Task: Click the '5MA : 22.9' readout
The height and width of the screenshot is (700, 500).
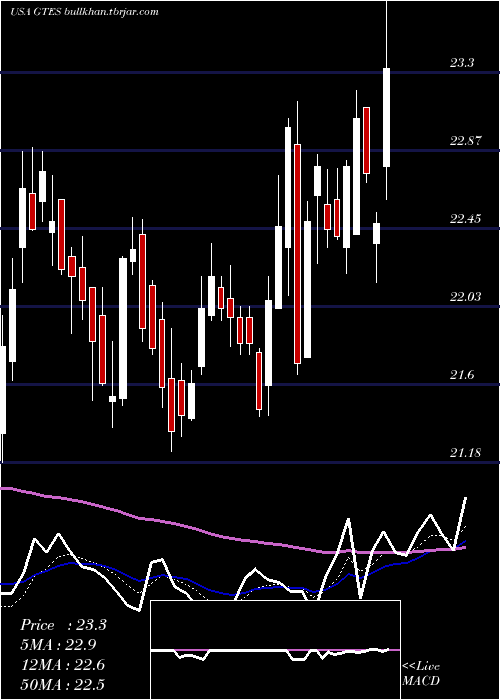Action: pyautogui.click(x=58, y=645)
